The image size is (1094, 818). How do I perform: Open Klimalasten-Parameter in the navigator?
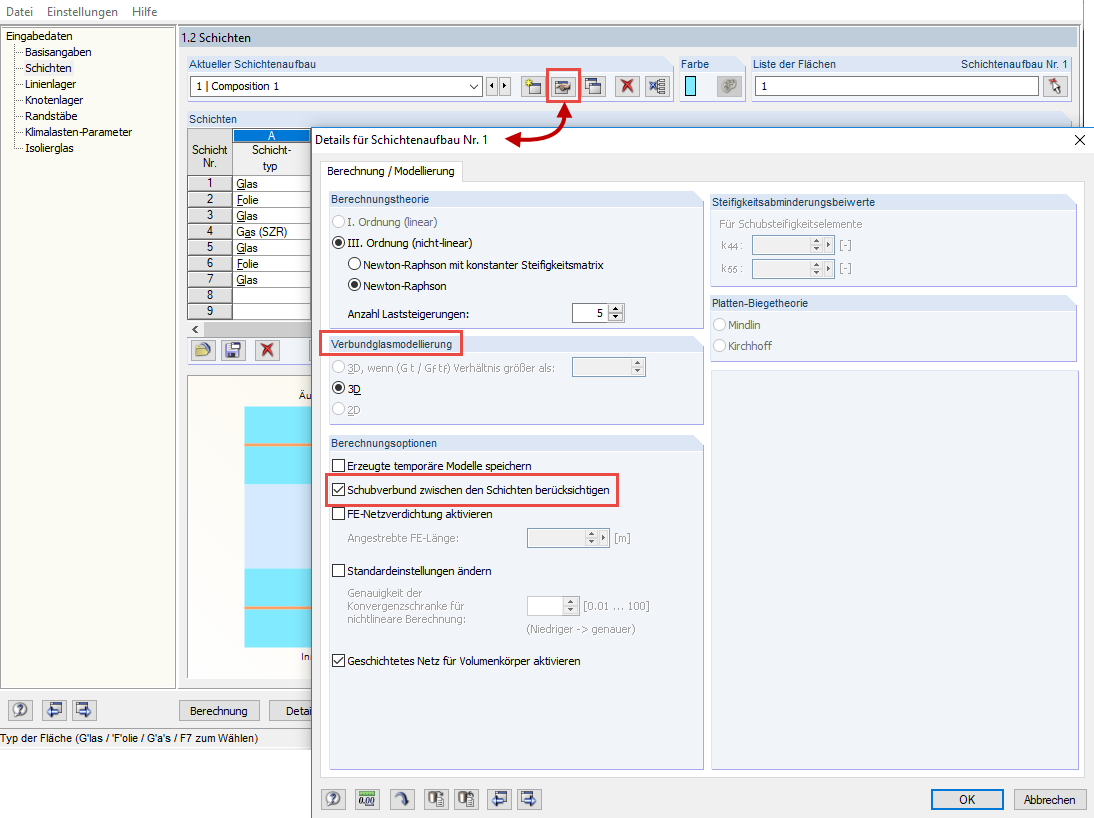pos(78,132)
